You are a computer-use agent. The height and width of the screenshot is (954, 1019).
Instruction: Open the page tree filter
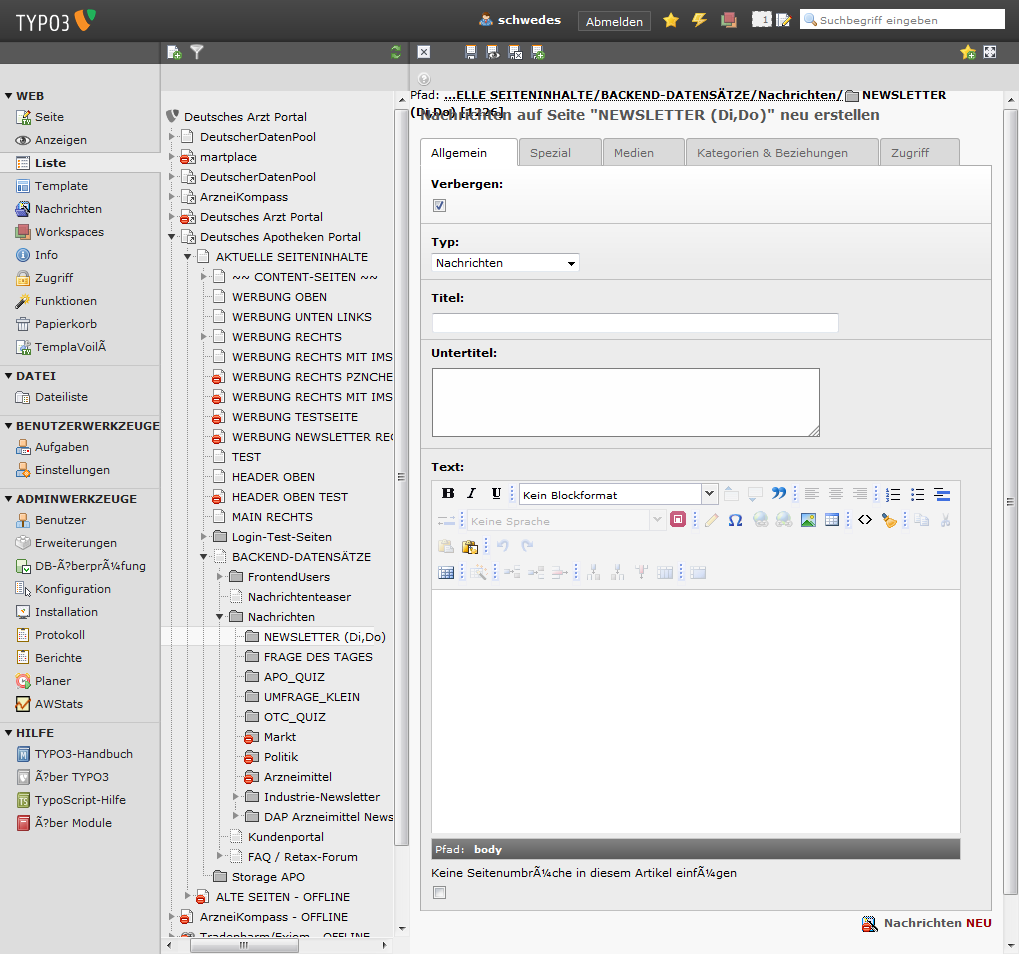click(x=197, y=52)
